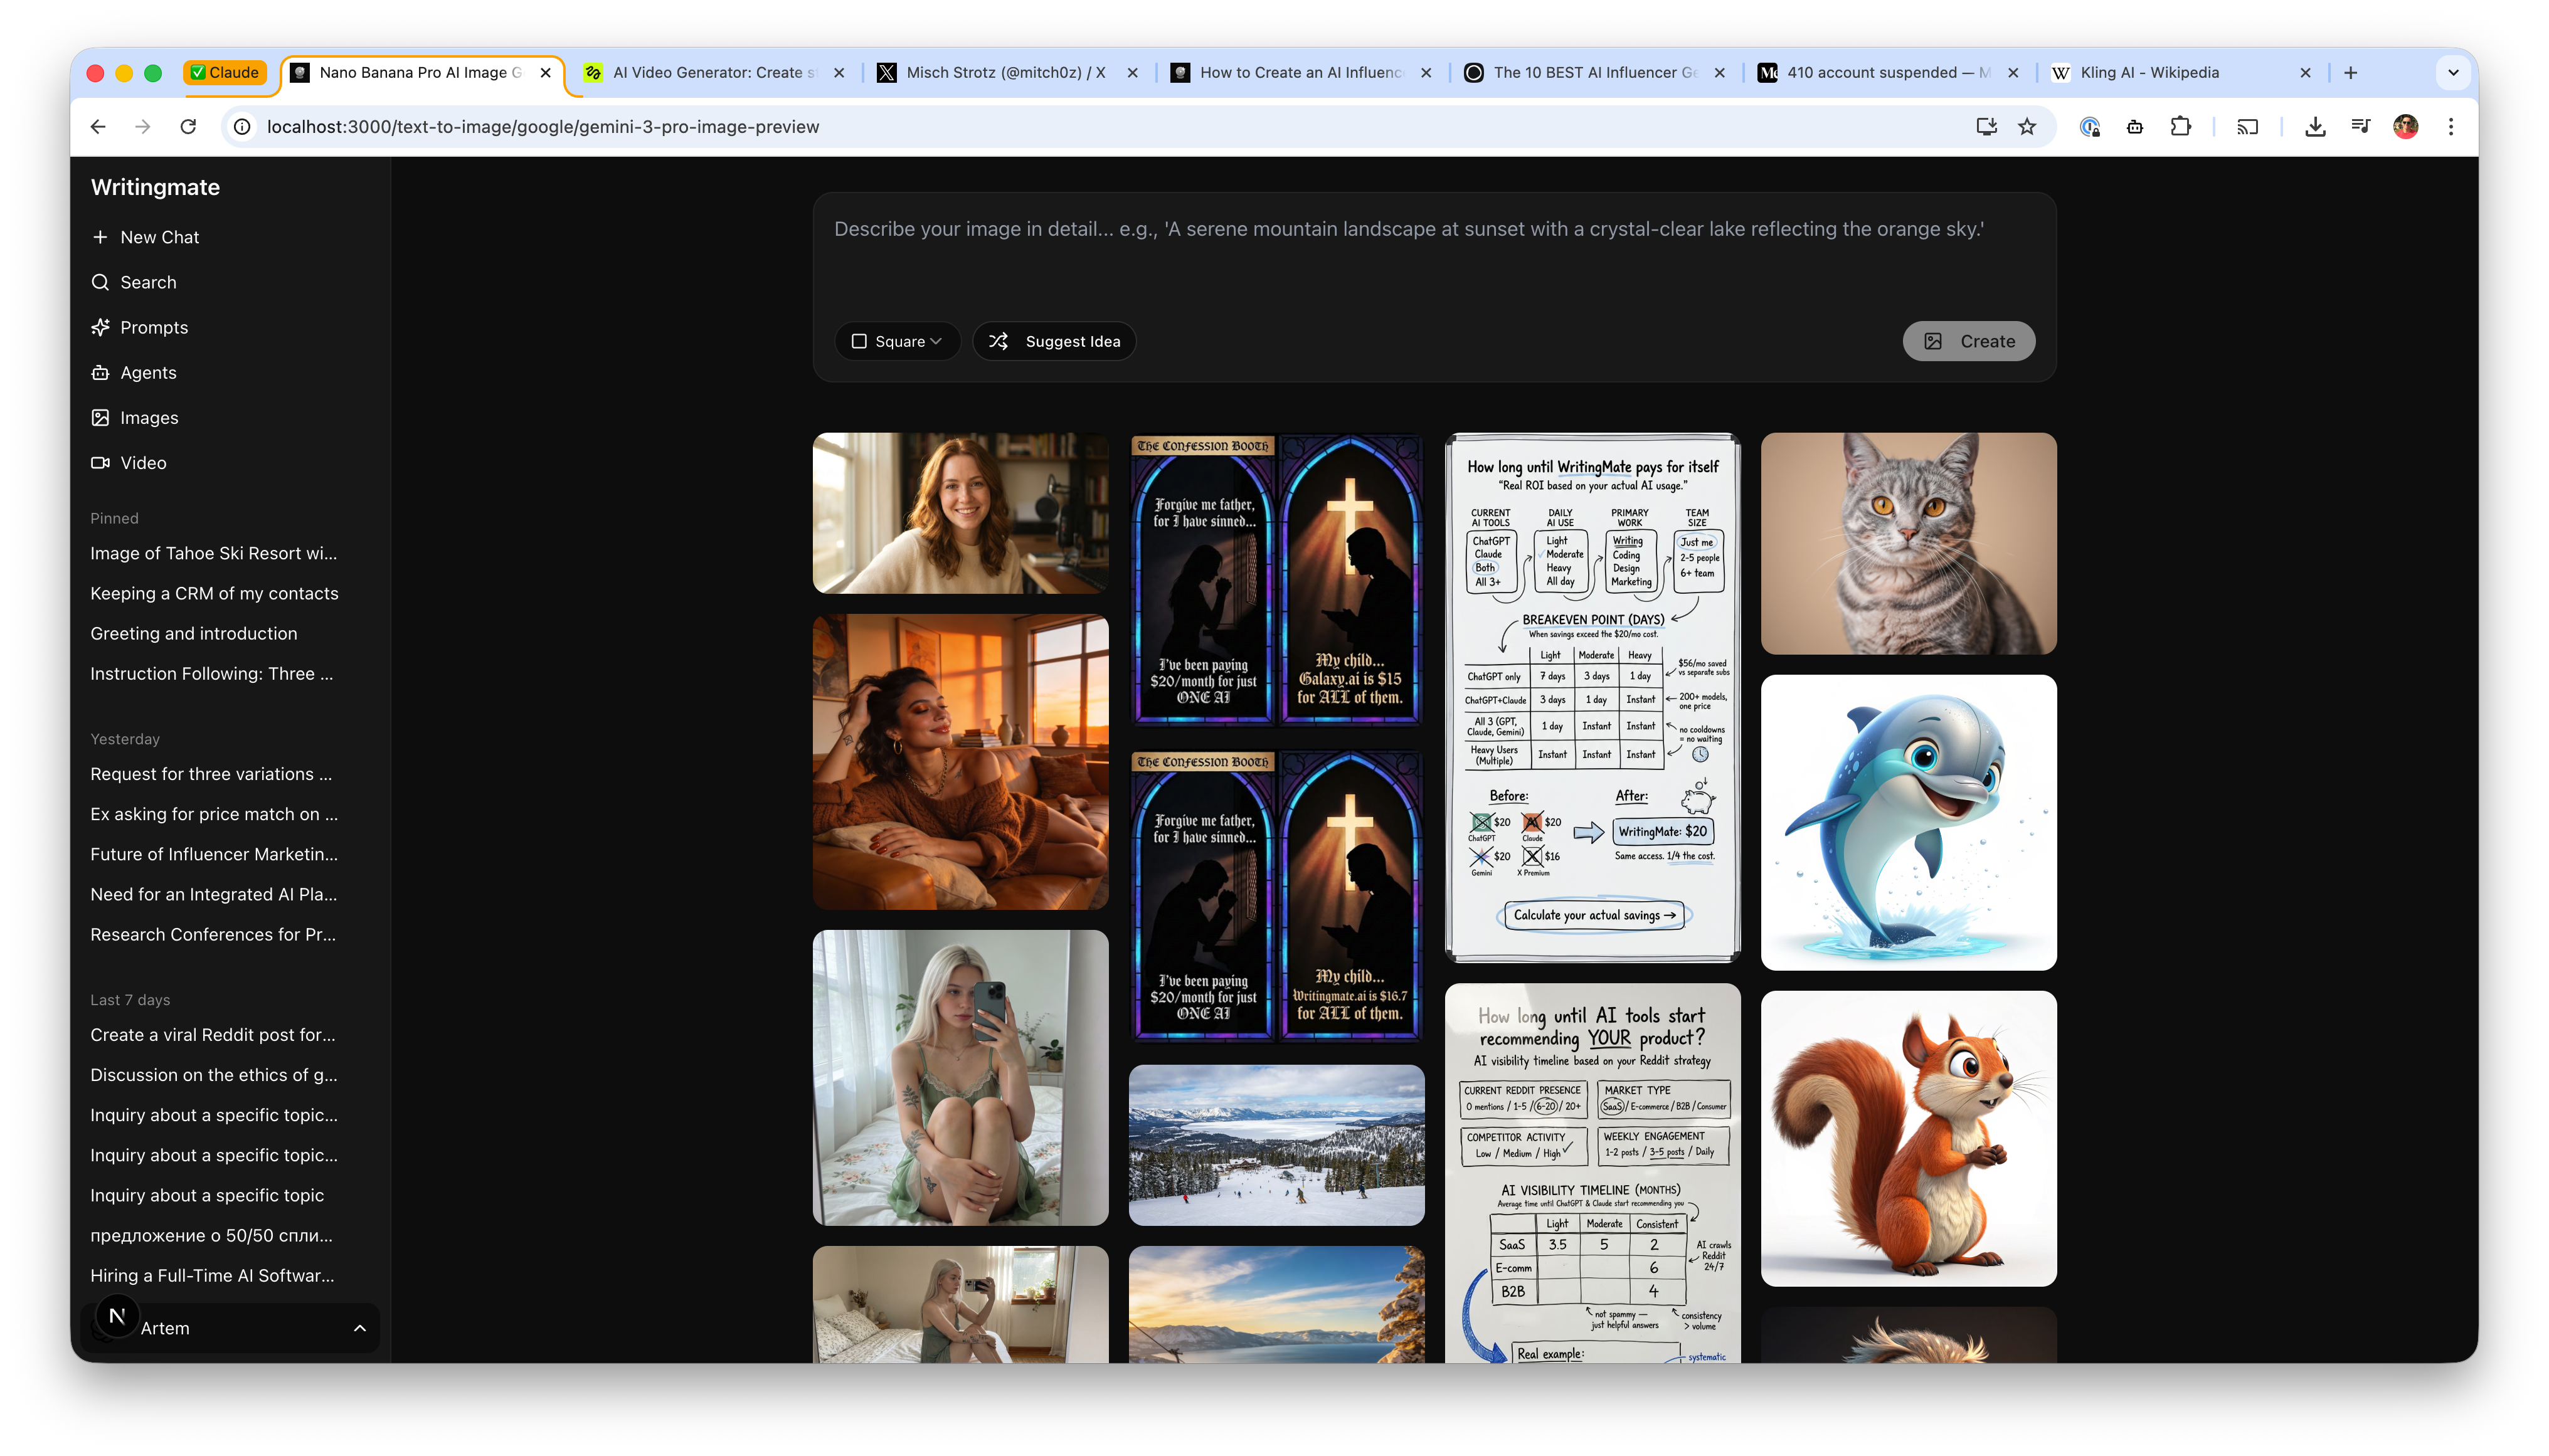Open the 'Keeping a CRM of my contacts' chat

click(214, 593)
